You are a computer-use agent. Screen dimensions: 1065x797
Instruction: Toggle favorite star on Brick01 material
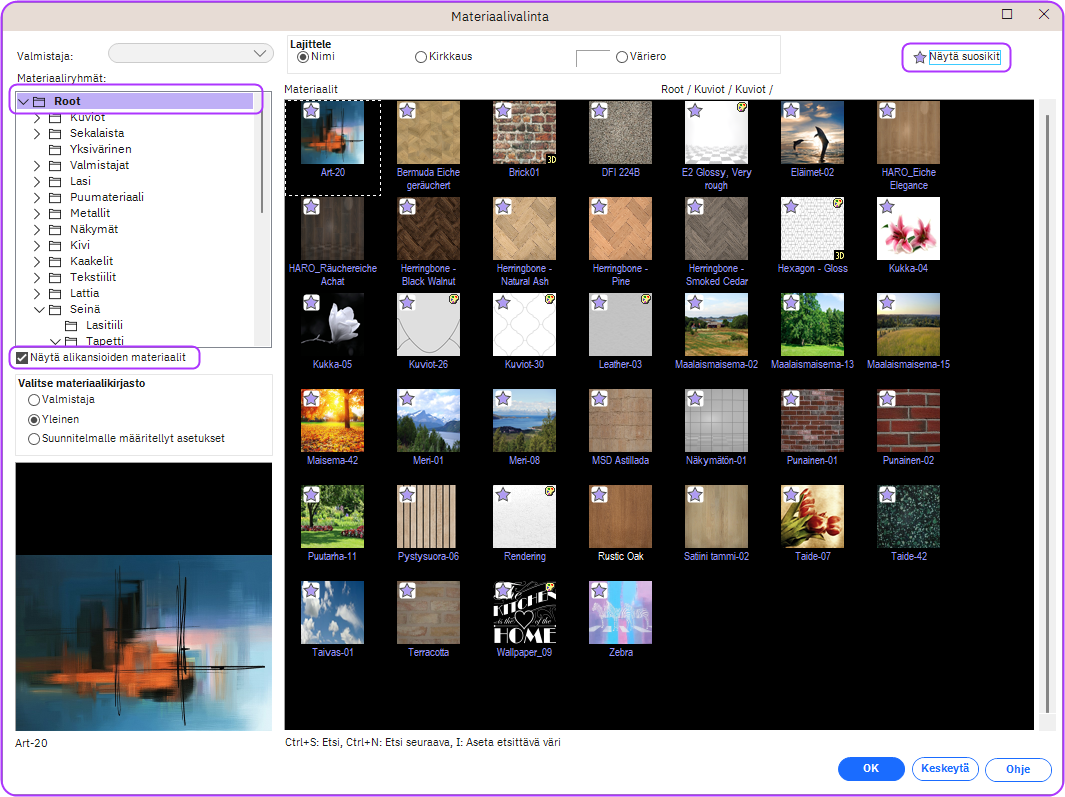coord(503,111)
